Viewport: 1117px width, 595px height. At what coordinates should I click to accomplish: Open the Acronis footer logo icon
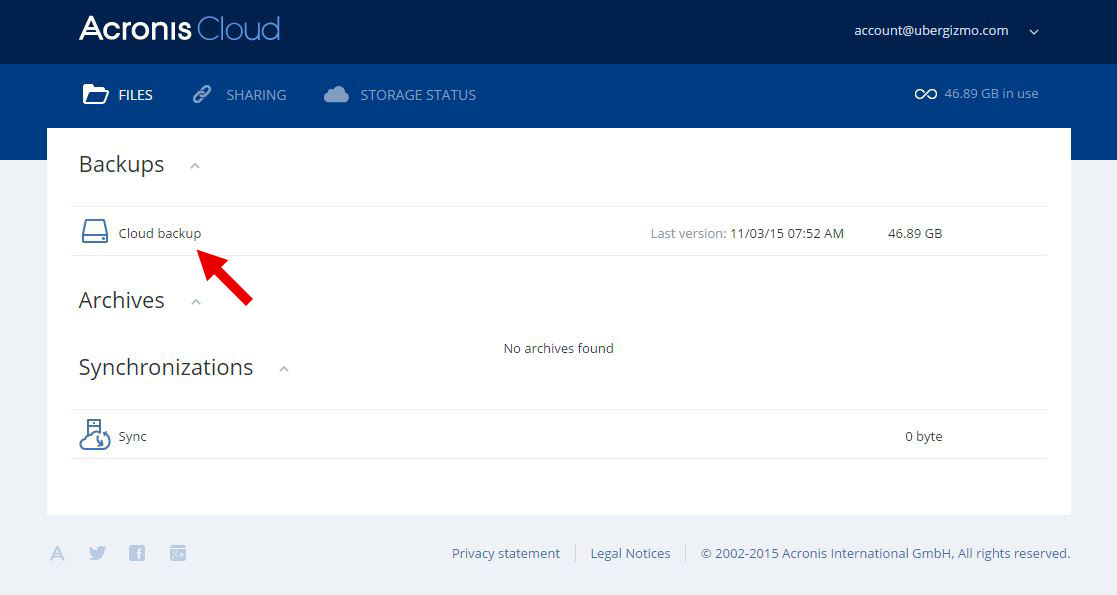coord(57,553)
